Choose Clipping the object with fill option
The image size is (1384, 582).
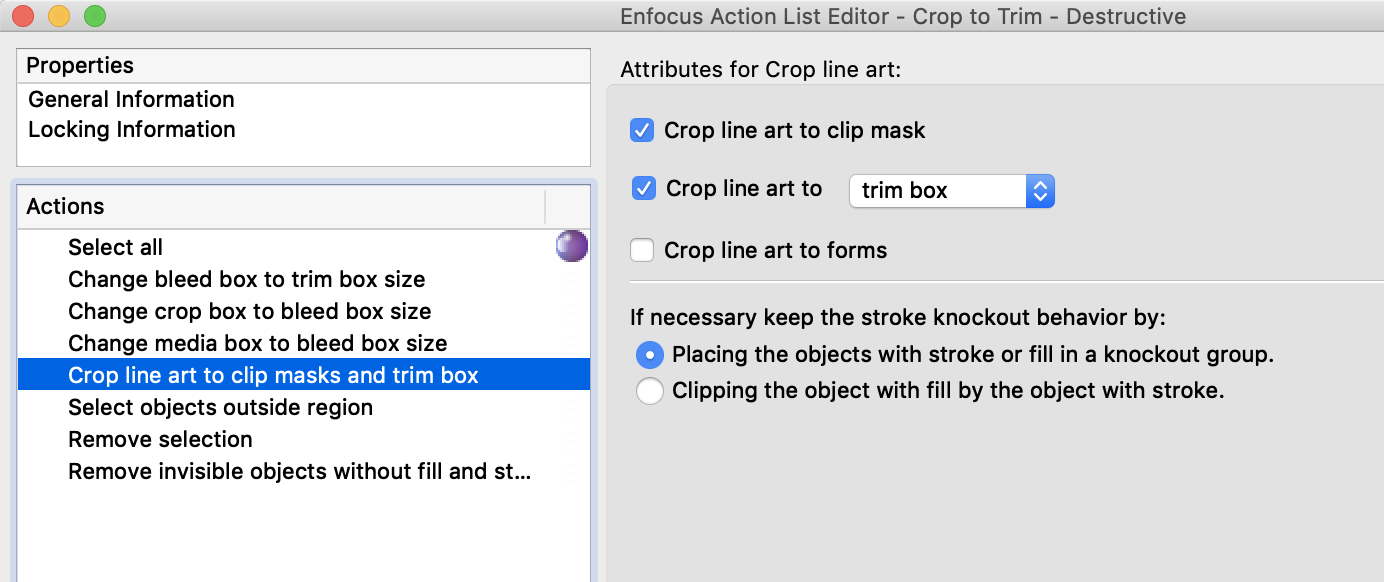pos(650,390)
